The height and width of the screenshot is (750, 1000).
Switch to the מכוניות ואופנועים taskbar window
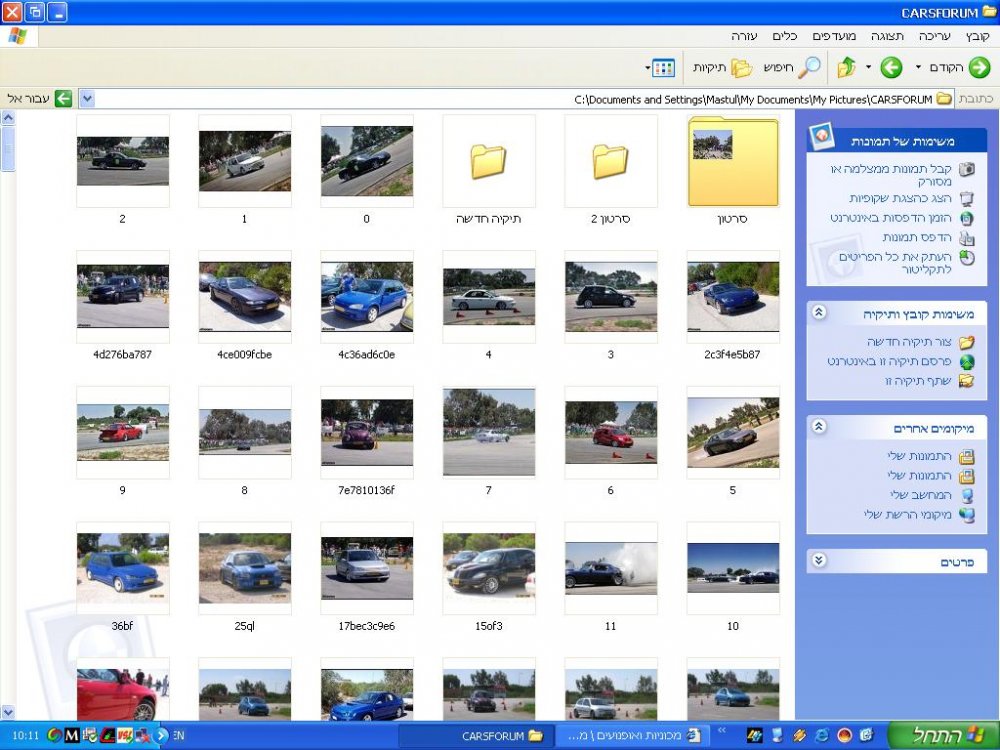pos(631,736)
